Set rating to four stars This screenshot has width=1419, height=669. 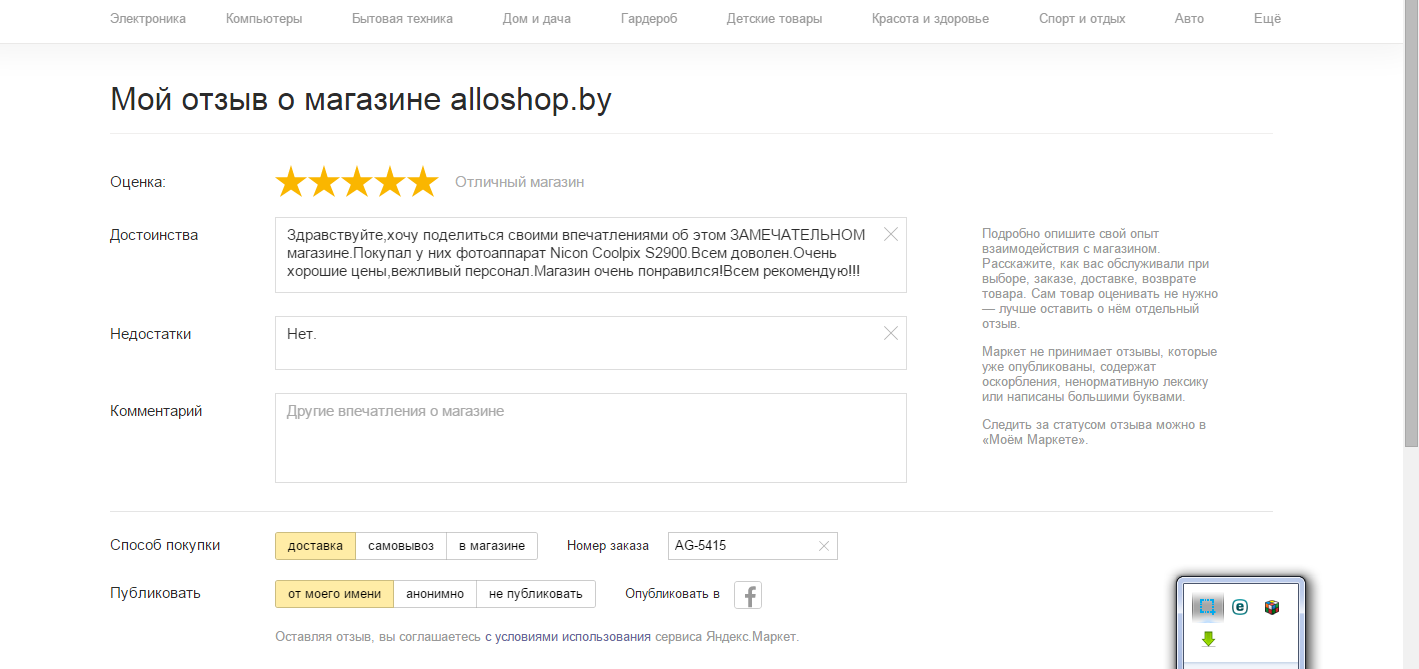(390, 182)
